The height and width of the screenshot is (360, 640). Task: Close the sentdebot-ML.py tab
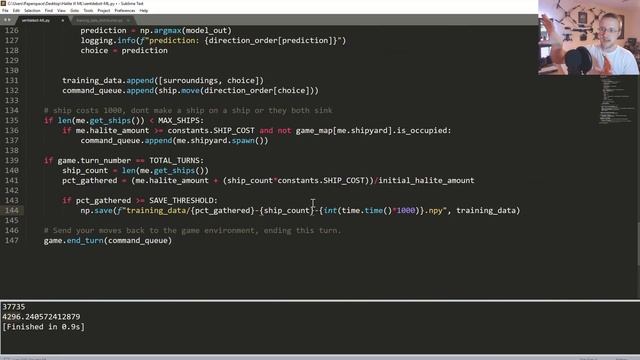tap(62, 20)
